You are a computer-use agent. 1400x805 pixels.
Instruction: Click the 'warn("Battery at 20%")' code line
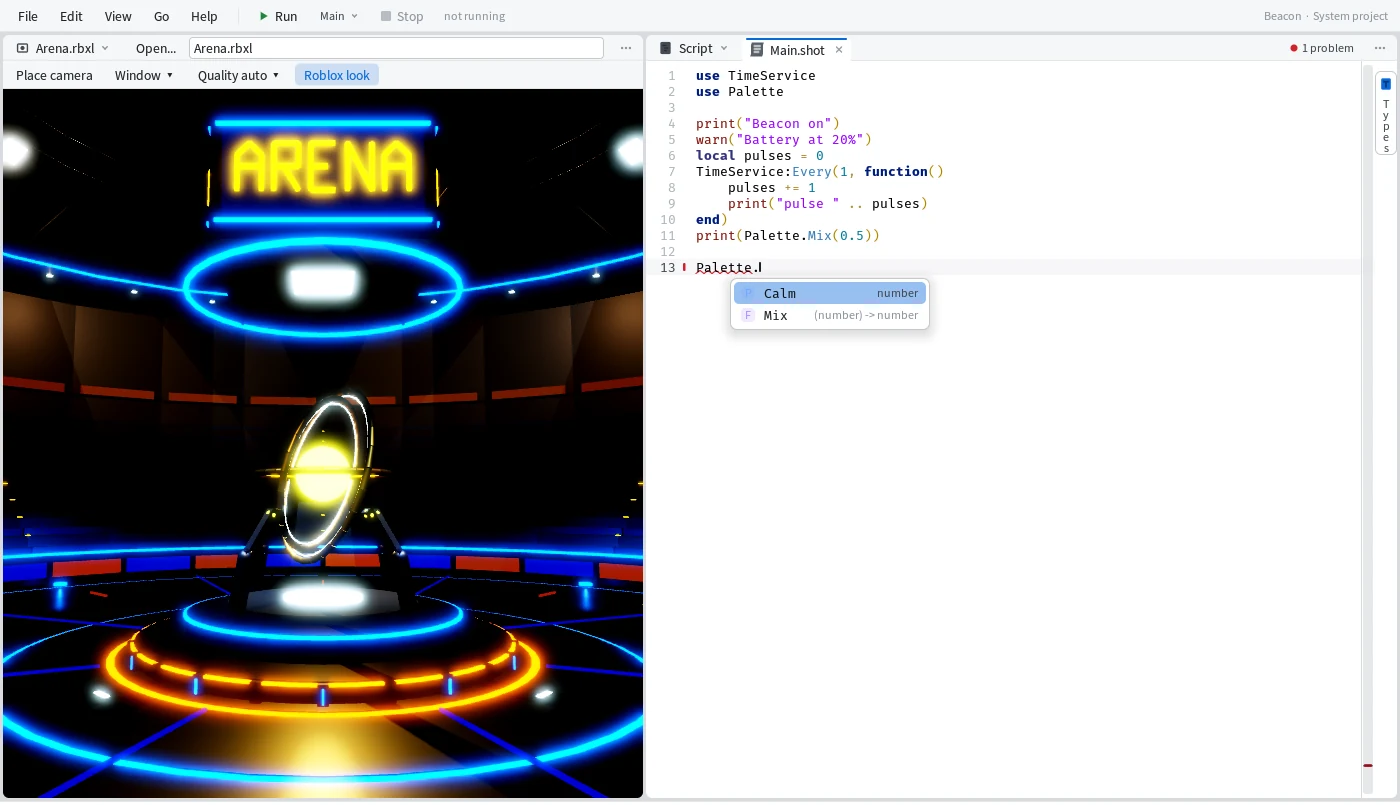point(784,139)
